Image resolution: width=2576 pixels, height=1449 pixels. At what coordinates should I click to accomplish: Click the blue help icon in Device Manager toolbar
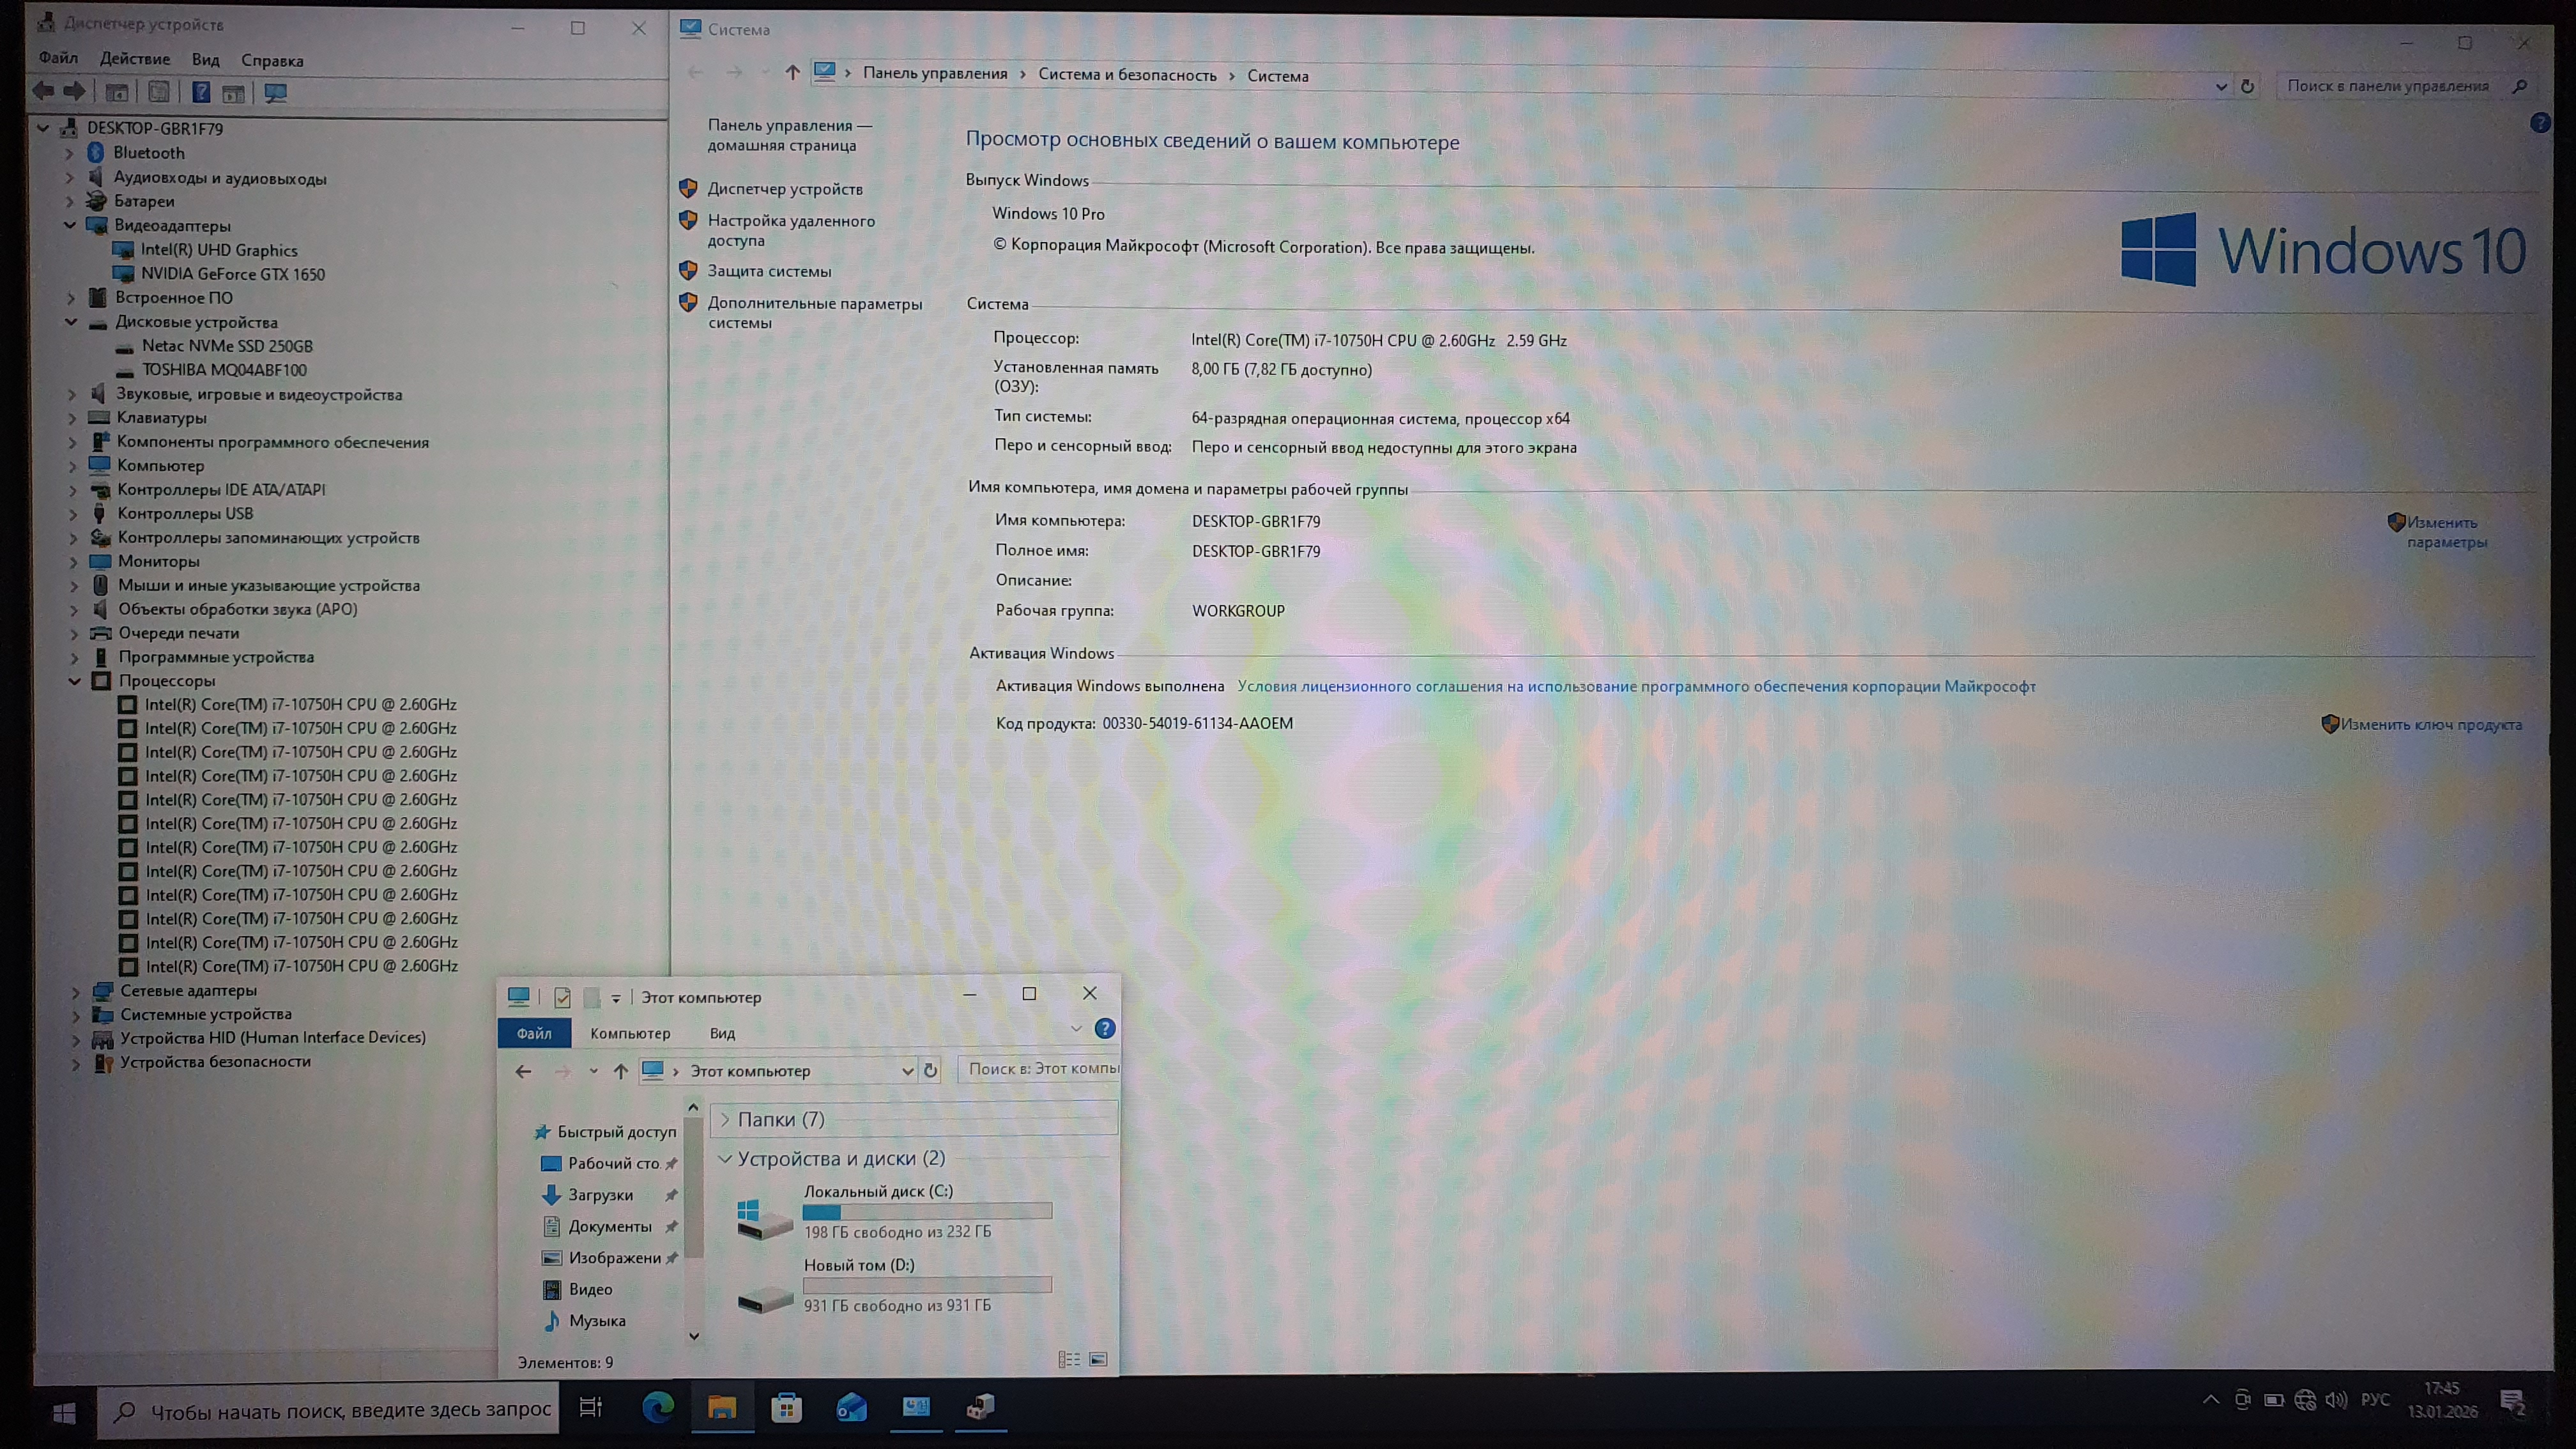tap(201, 93)
